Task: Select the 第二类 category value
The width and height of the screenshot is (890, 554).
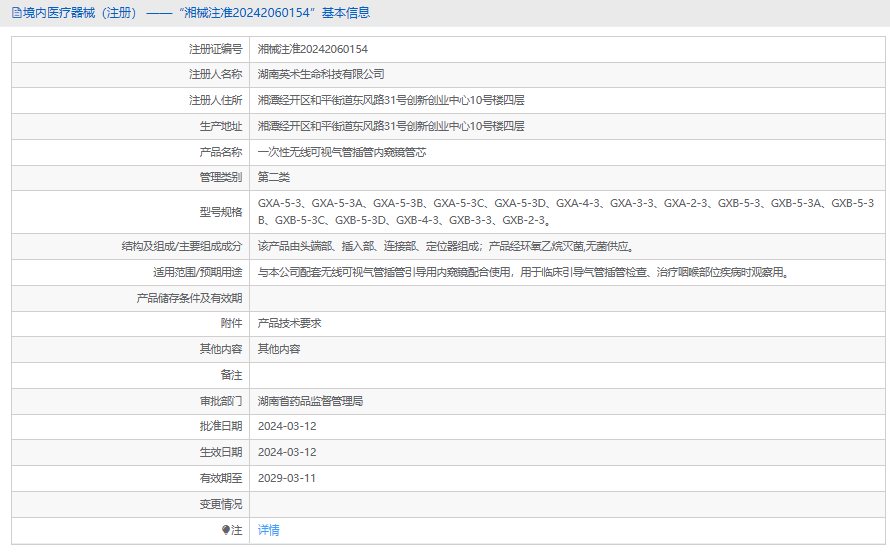Action: 274,177
